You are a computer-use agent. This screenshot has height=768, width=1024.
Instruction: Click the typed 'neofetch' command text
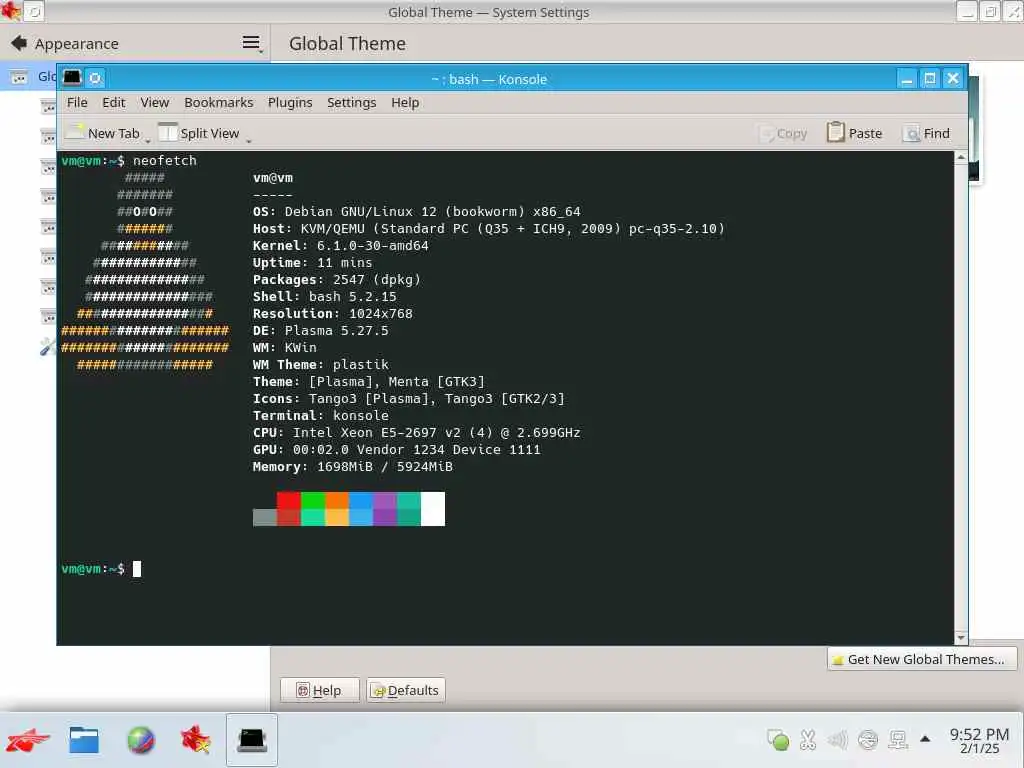(165, 161)
